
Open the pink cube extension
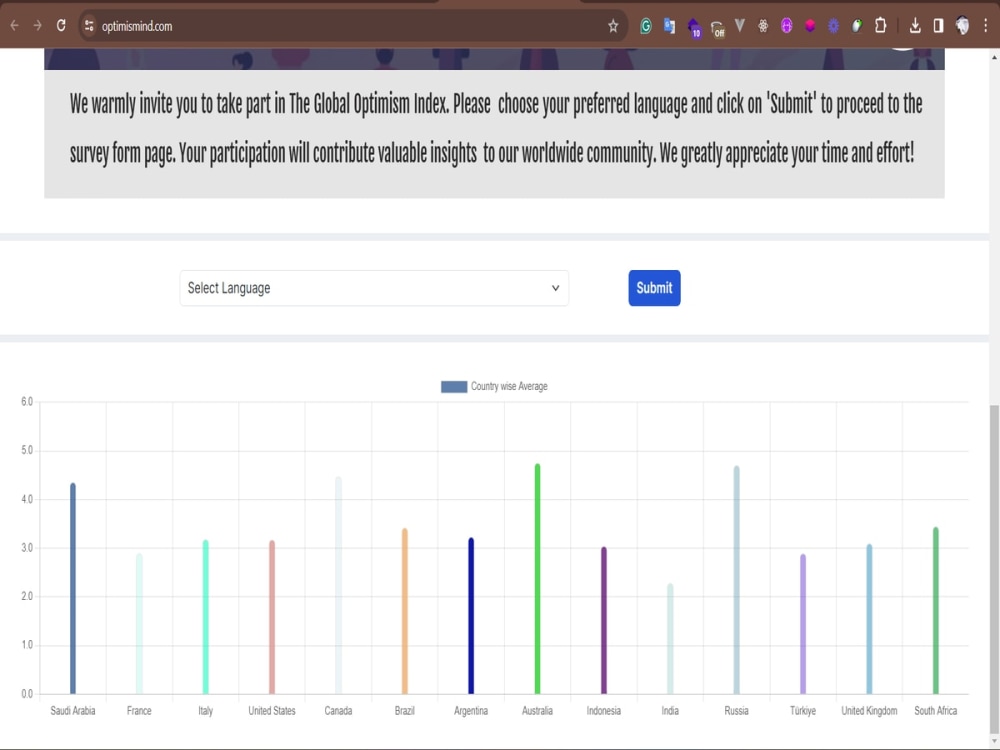(x=810, y=26)
